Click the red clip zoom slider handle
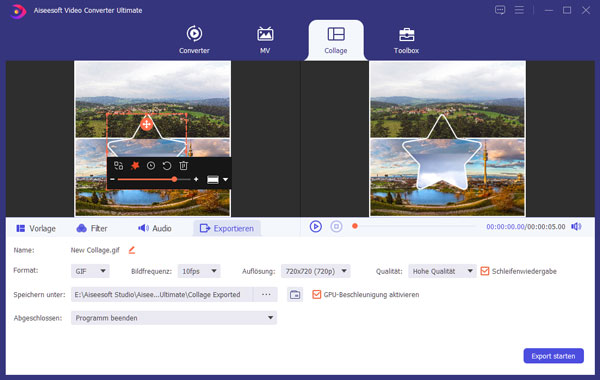This screenshot has height=380, width=600. coord(174,179)
